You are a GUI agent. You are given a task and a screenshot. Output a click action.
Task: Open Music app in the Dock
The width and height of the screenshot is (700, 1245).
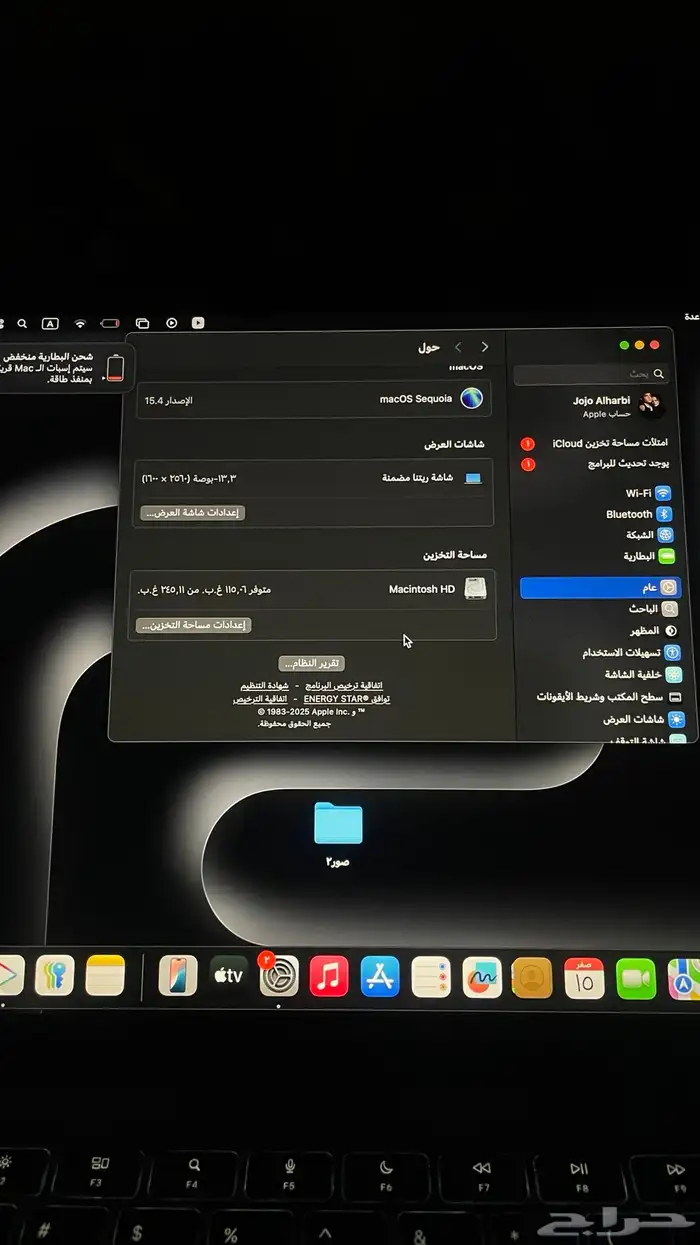[x=329, y=975]
